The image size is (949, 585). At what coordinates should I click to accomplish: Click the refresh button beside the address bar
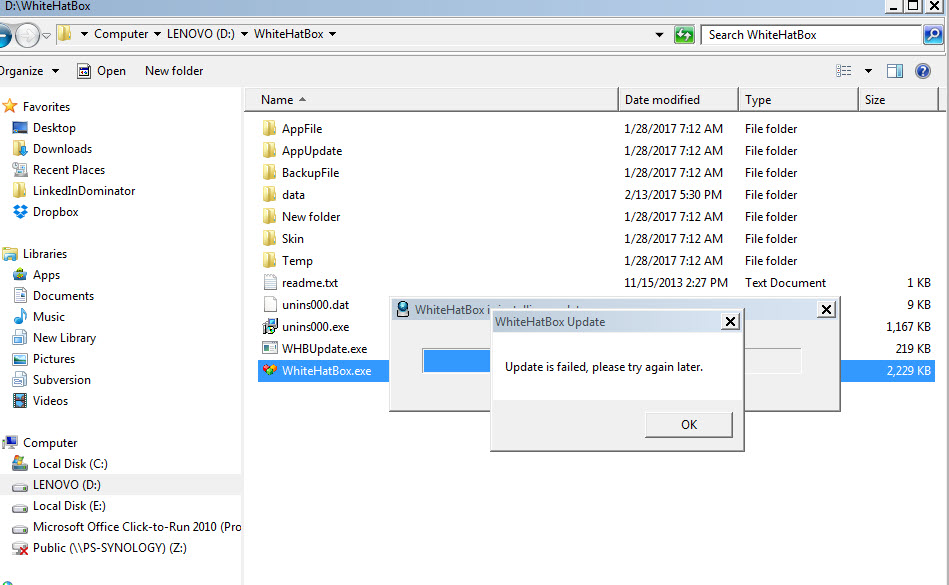[684, 34]
